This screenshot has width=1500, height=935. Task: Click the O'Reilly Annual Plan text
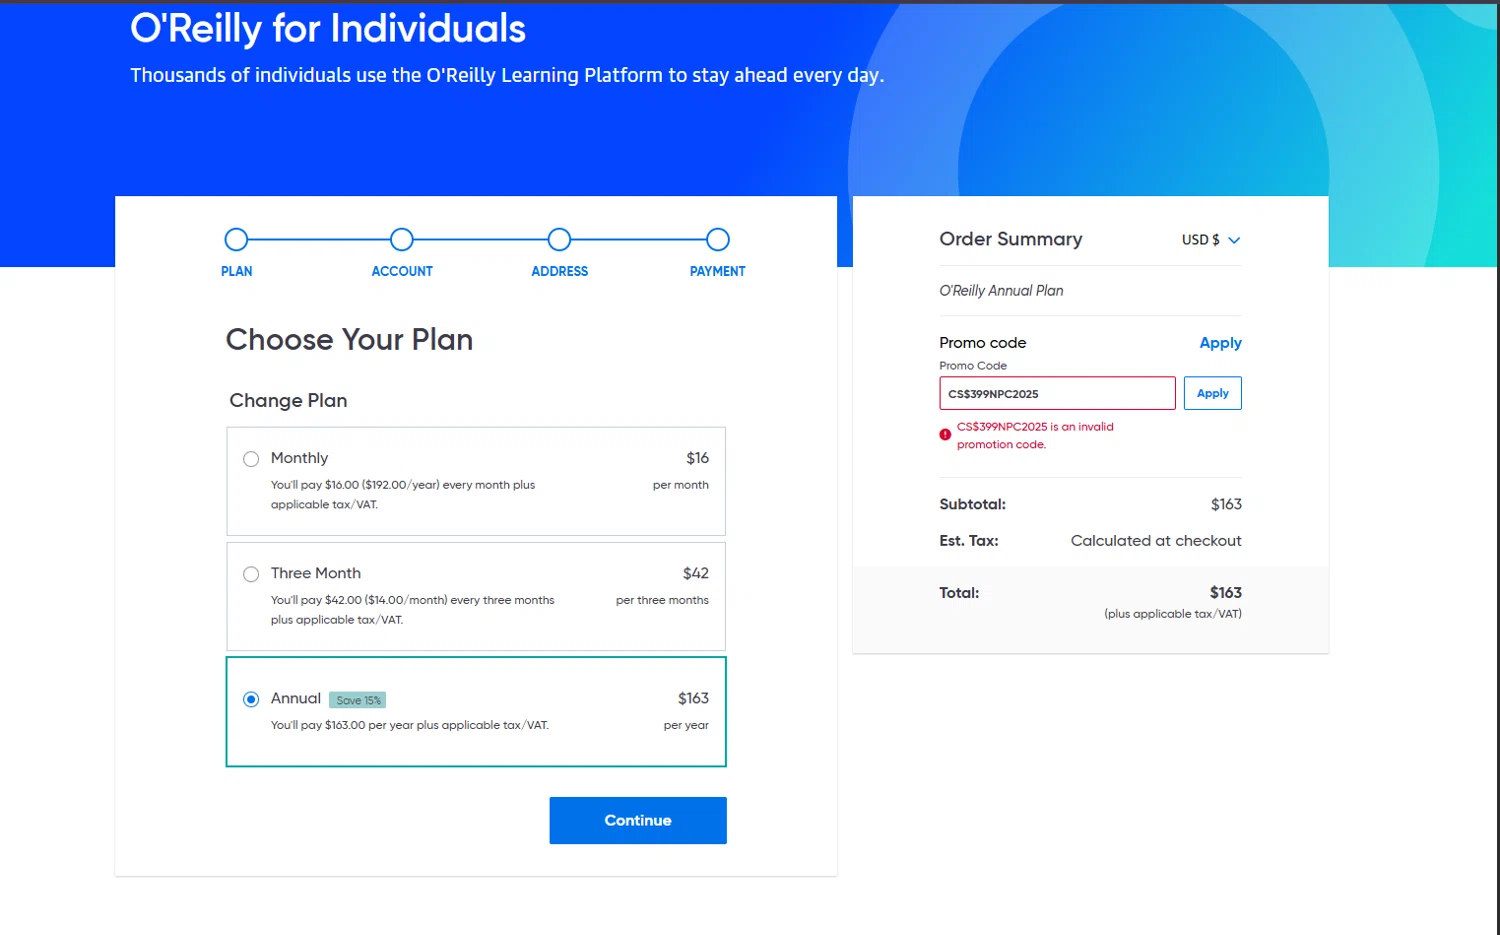(x=1001, y=291)
